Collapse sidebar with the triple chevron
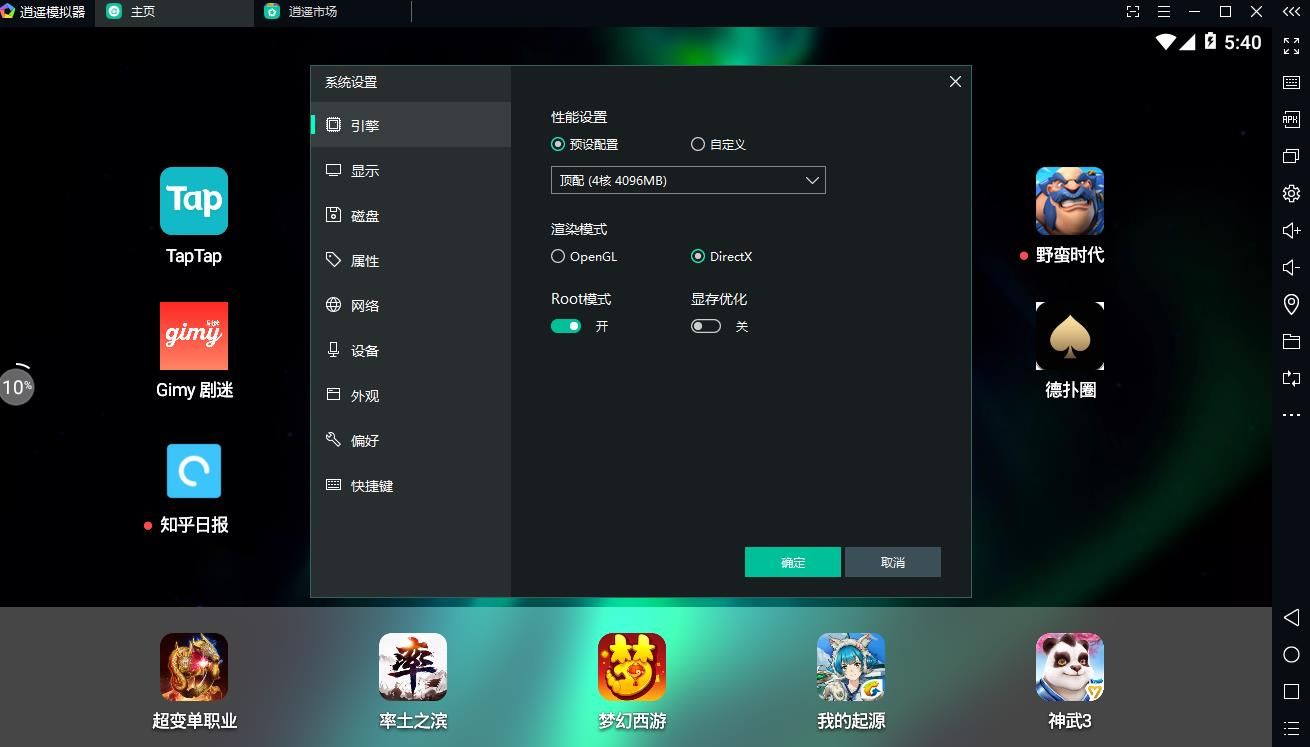Image resolution: width=1310 pixels, height=747 pixels. pyautogui.click(x=1291, y=12)
